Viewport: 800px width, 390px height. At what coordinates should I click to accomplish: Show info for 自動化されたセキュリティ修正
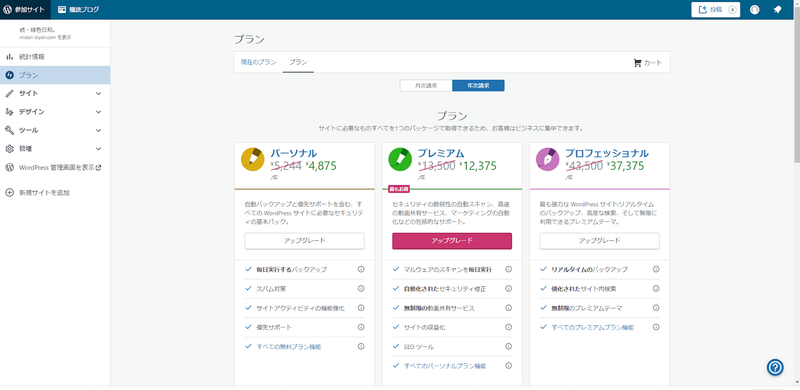[x=508, y=288]
